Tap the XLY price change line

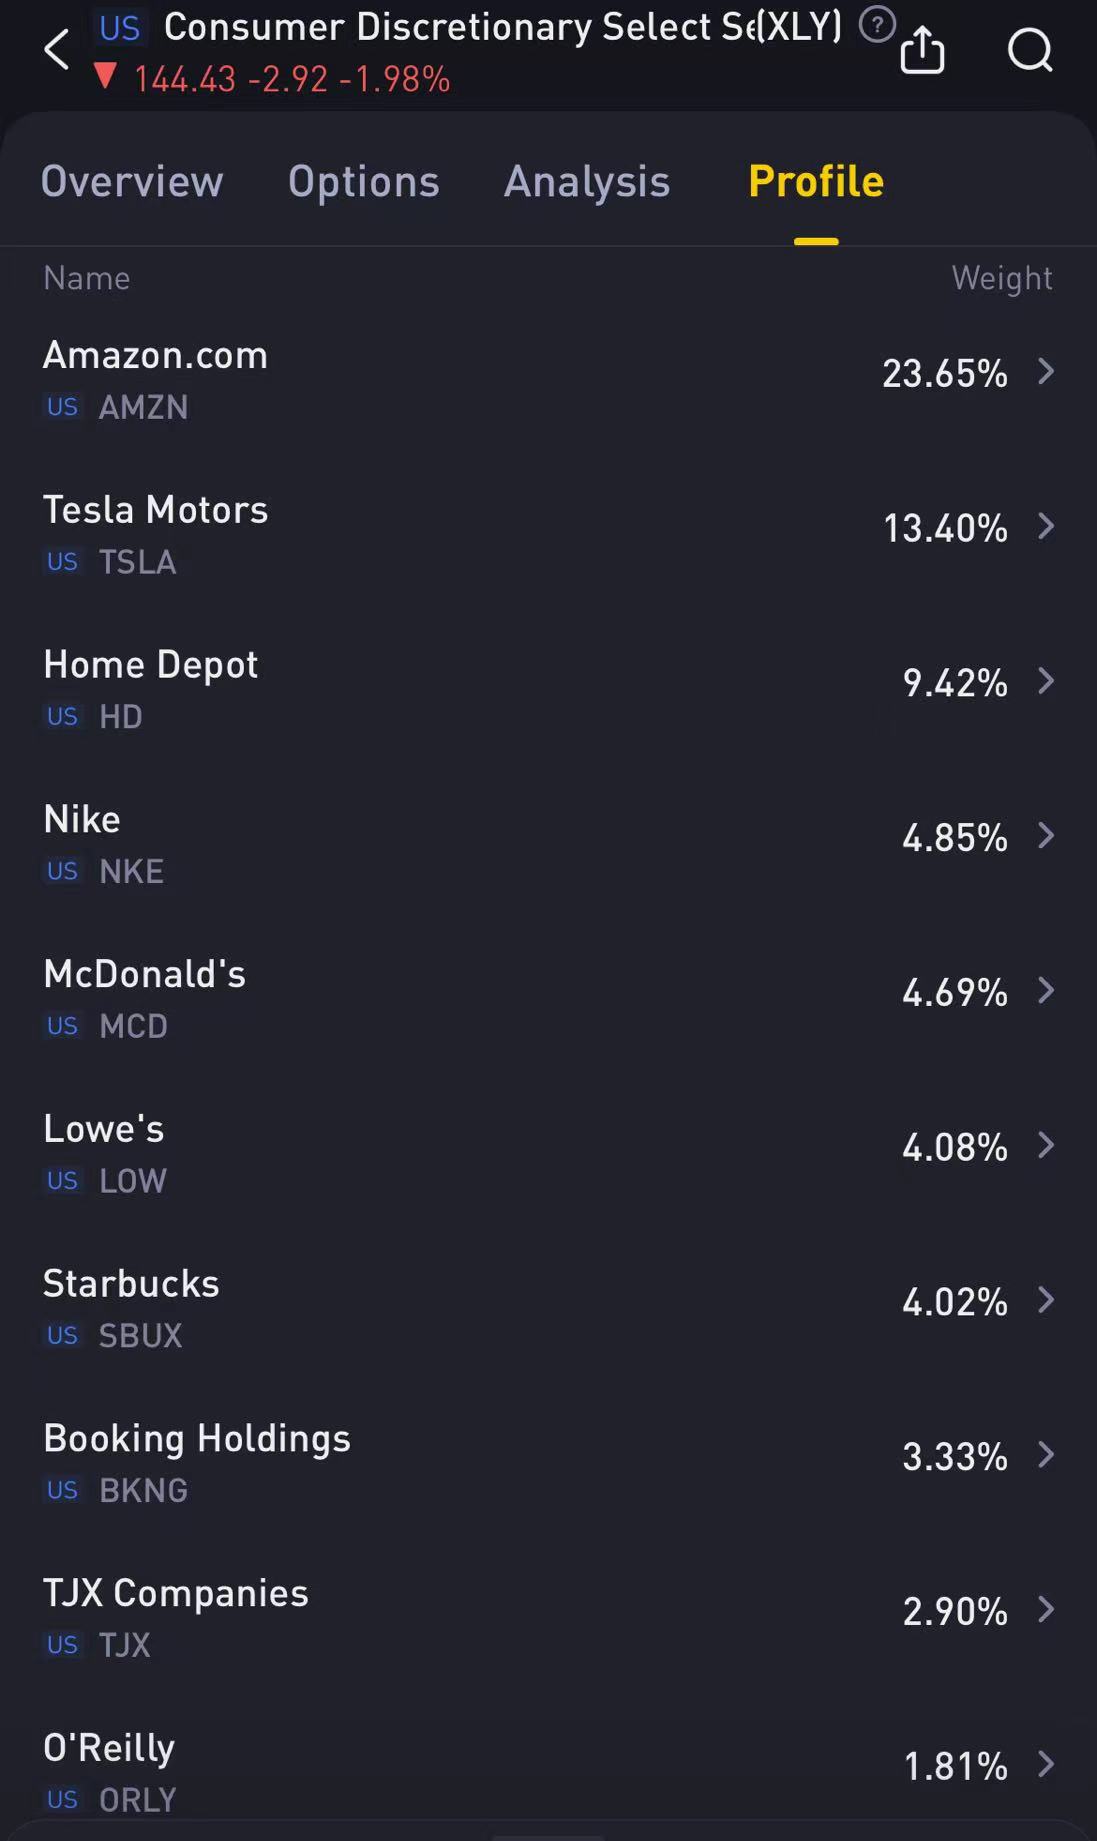click(x=290, y=79)
